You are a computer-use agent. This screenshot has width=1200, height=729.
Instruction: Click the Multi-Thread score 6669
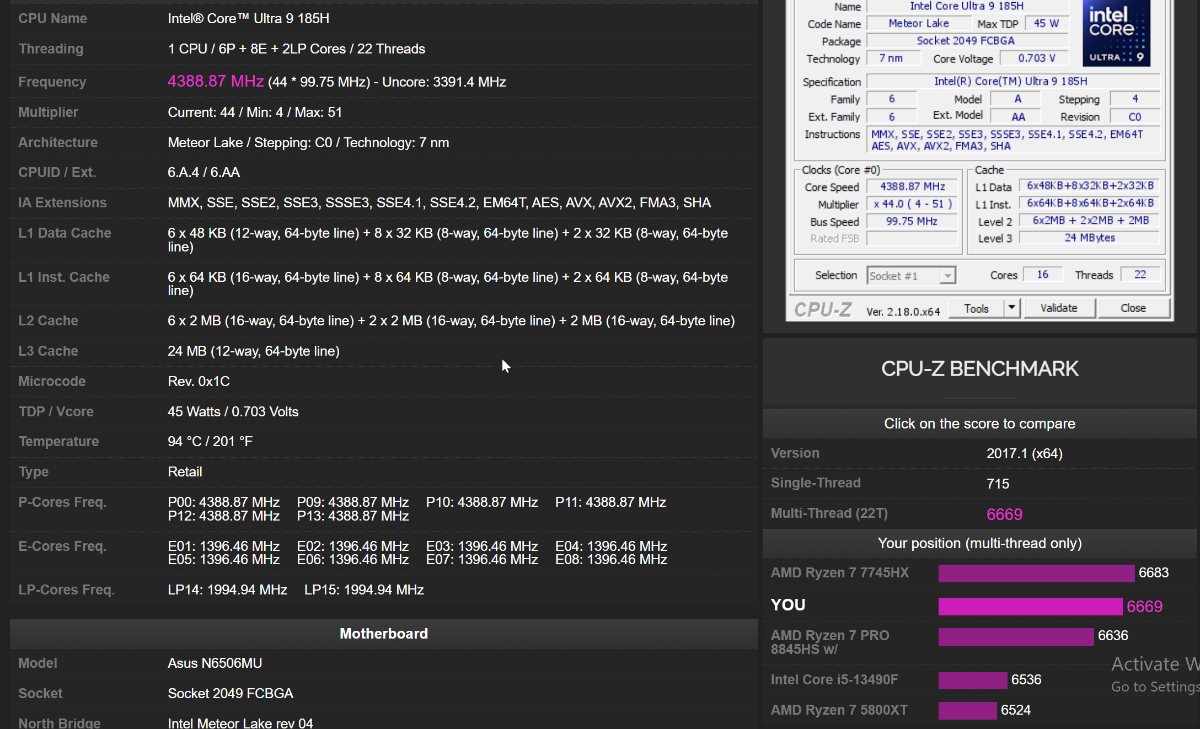[x=1004, y=514]
